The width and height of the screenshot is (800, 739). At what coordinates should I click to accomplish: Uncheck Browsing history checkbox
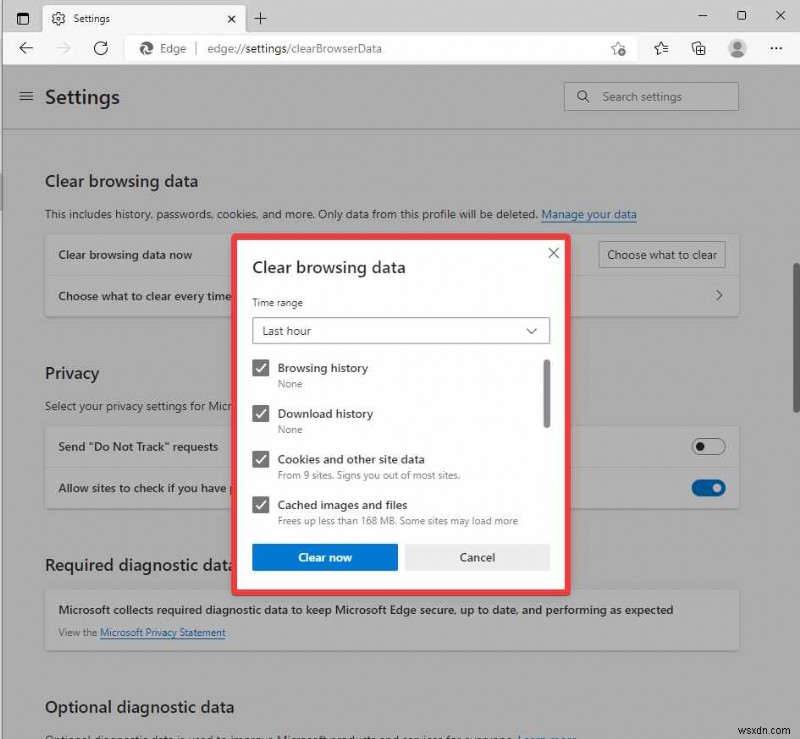[x=261, y=368]
